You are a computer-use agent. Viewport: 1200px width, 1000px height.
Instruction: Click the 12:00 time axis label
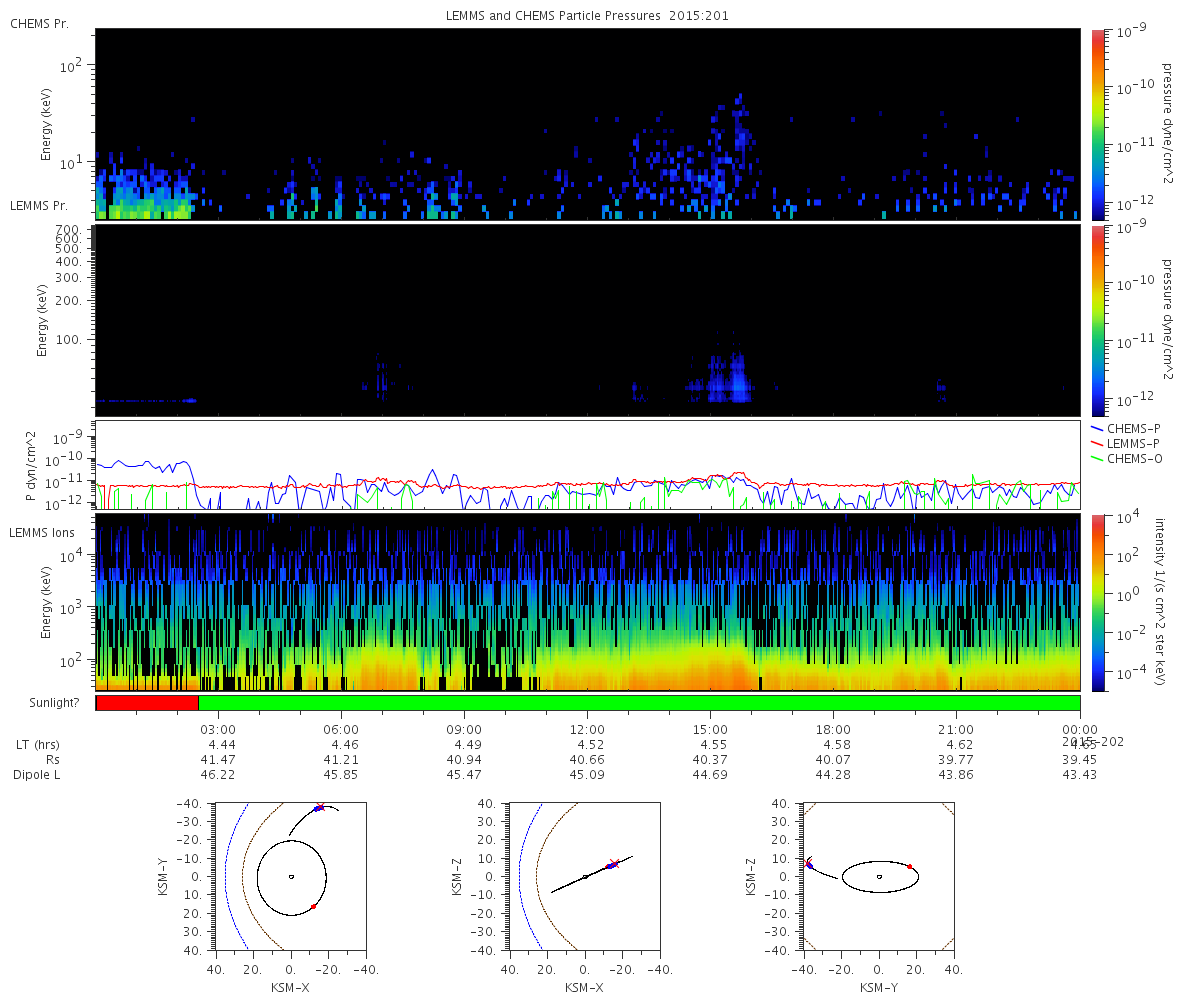coord(587,729)
